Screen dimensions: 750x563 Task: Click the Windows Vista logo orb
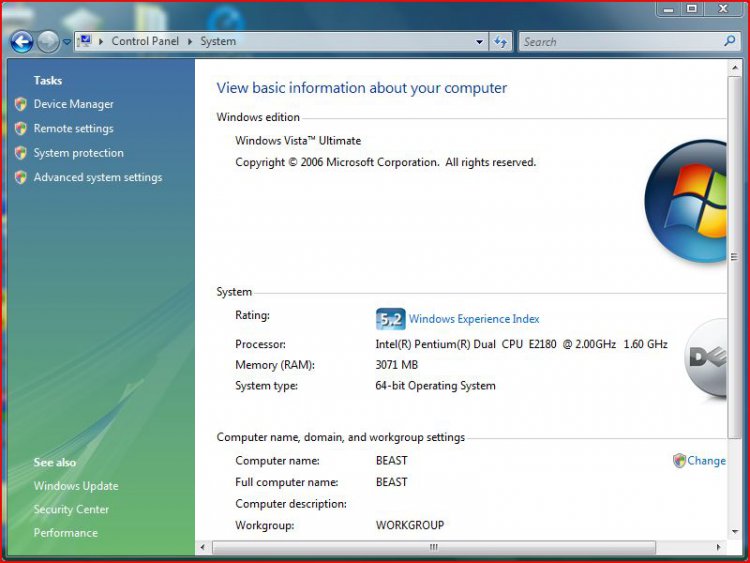685,201
